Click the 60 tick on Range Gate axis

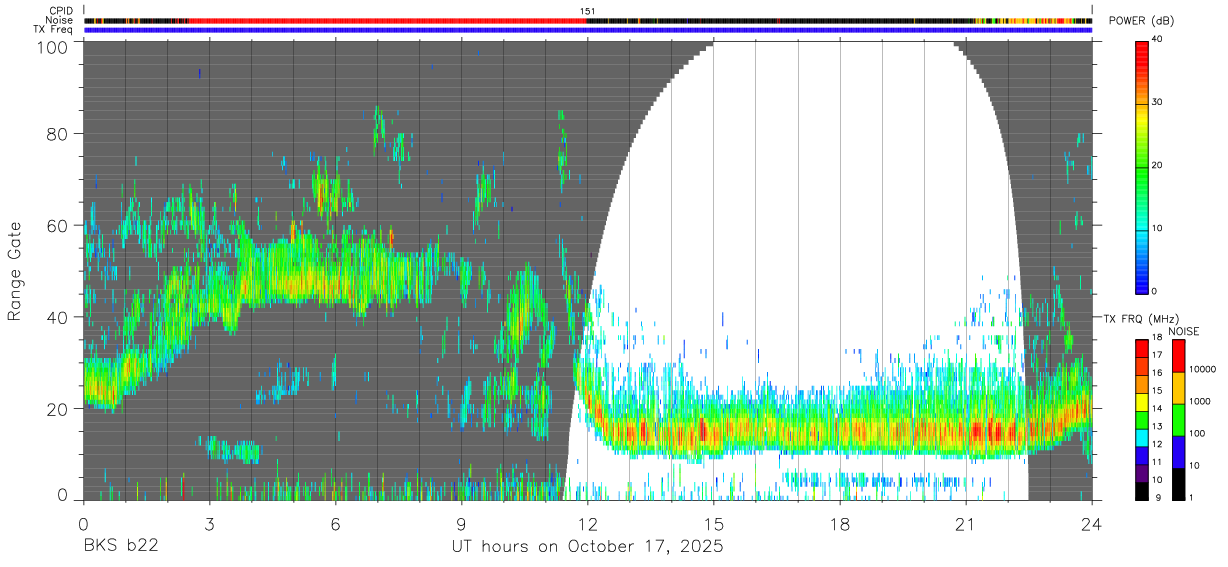coord(59,226)
